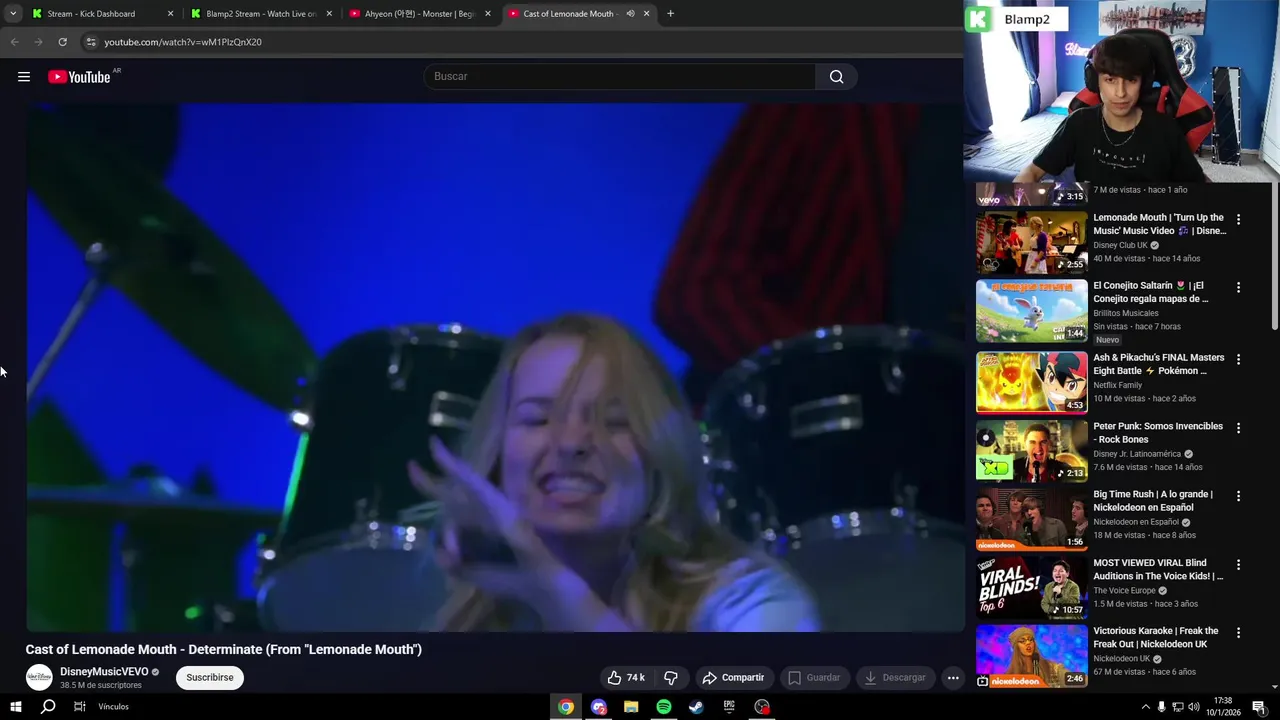Click the site info icon in address bar
1280x720 pixels.
coord(91,42)
